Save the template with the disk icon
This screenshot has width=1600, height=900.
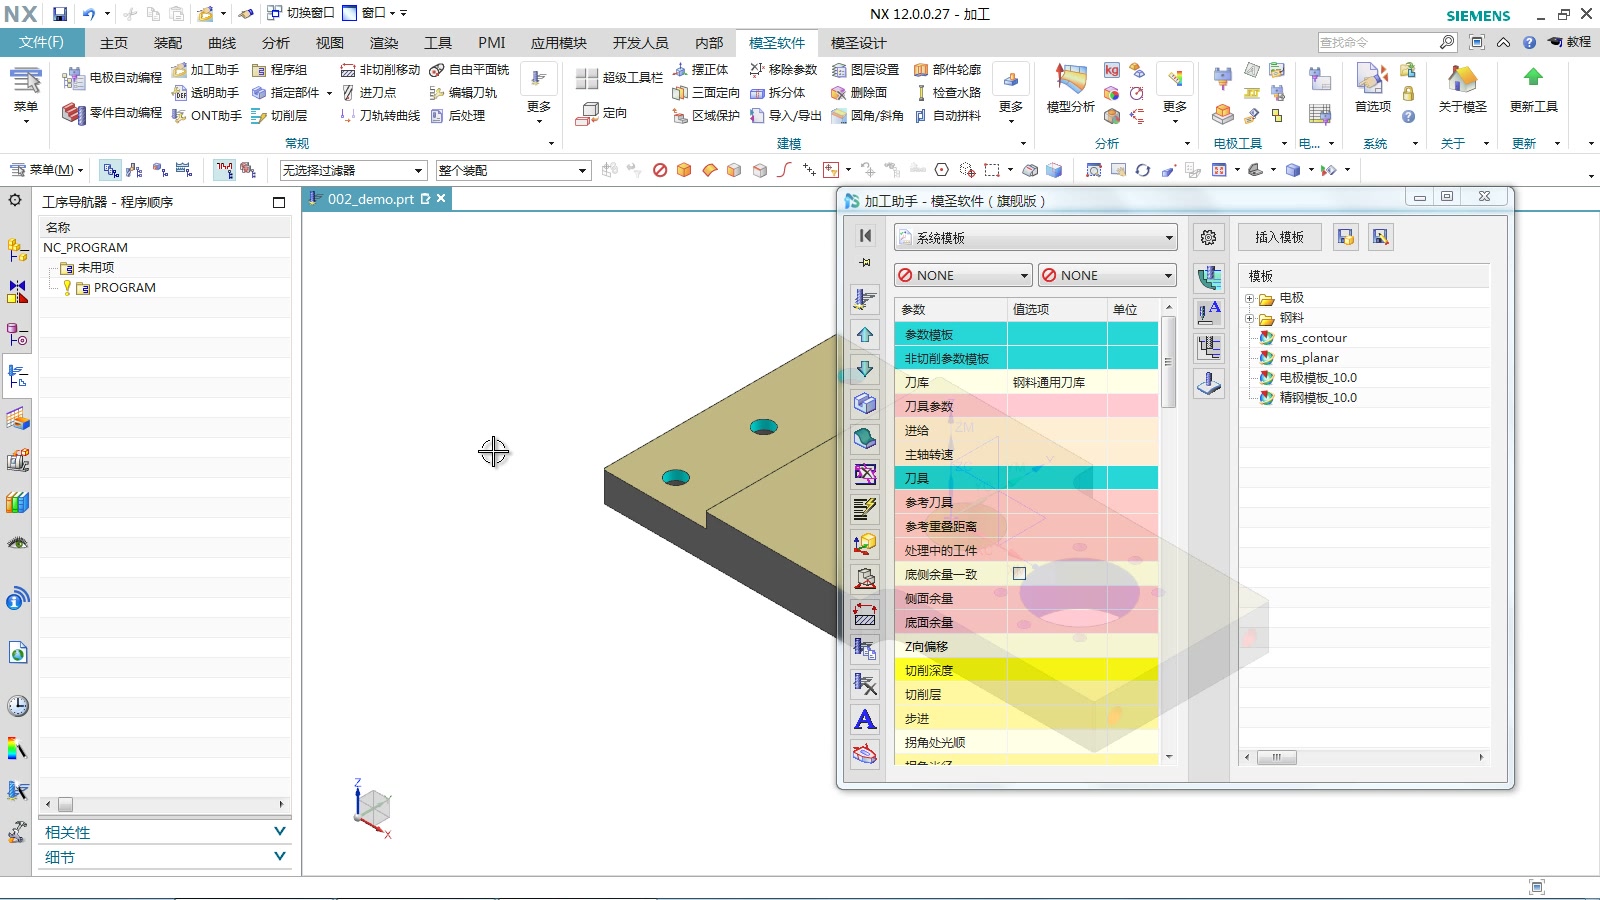(1345, 238)
